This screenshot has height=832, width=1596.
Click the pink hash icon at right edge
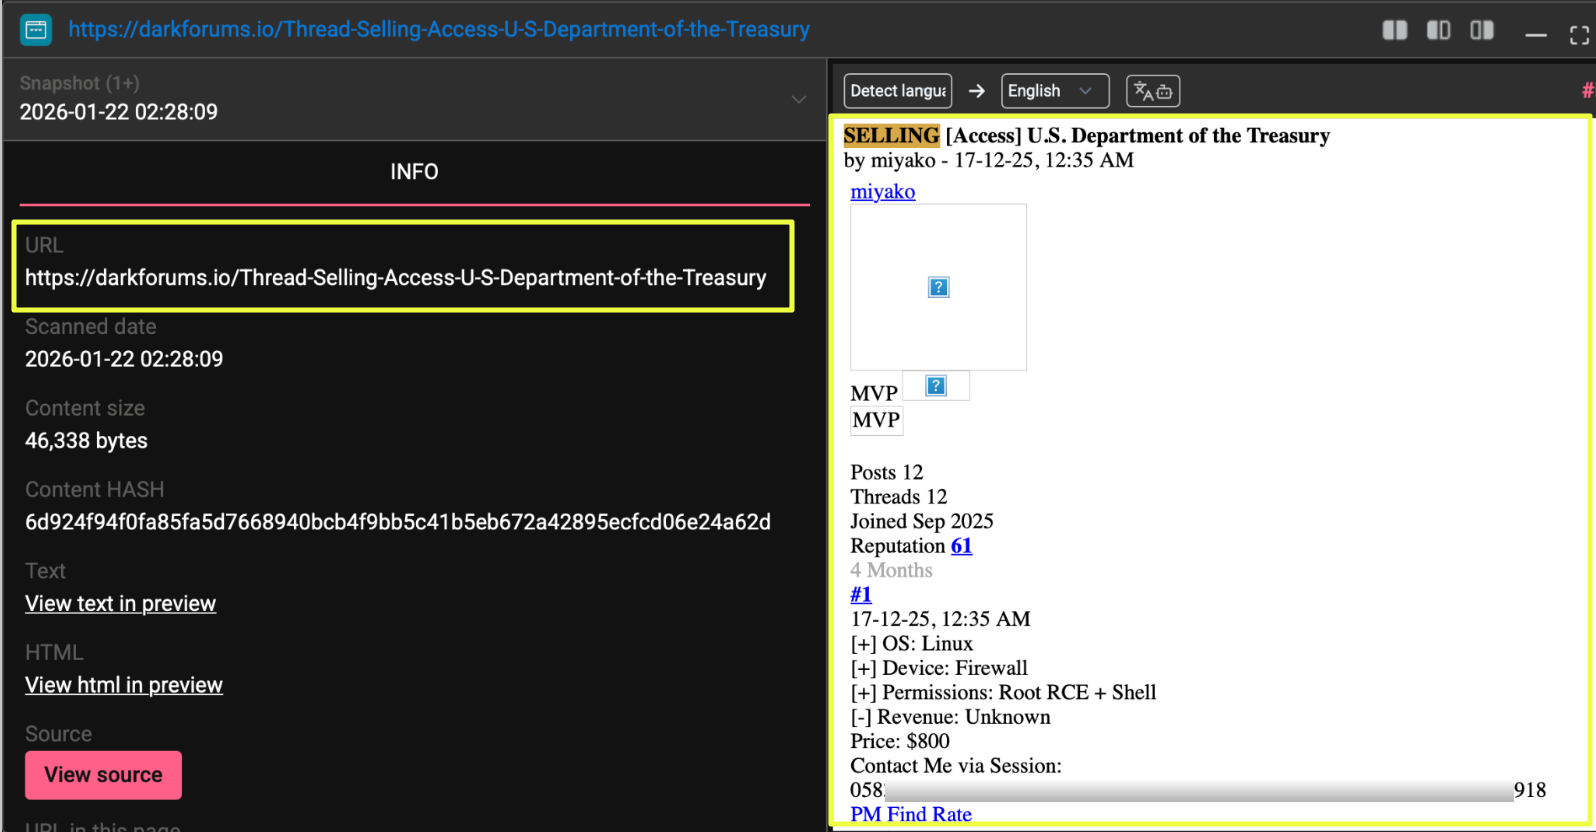[1587, 91]
